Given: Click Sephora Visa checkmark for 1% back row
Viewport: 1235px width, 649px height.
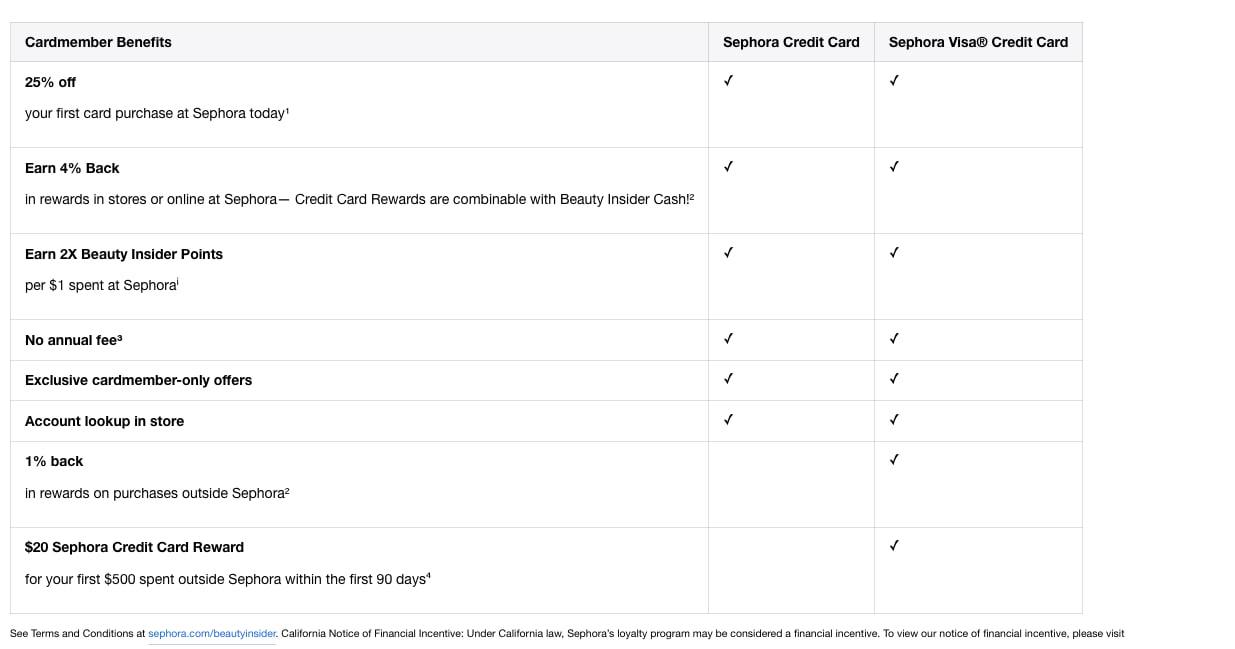Looking at the screenshot, I should tap(894, 460).
